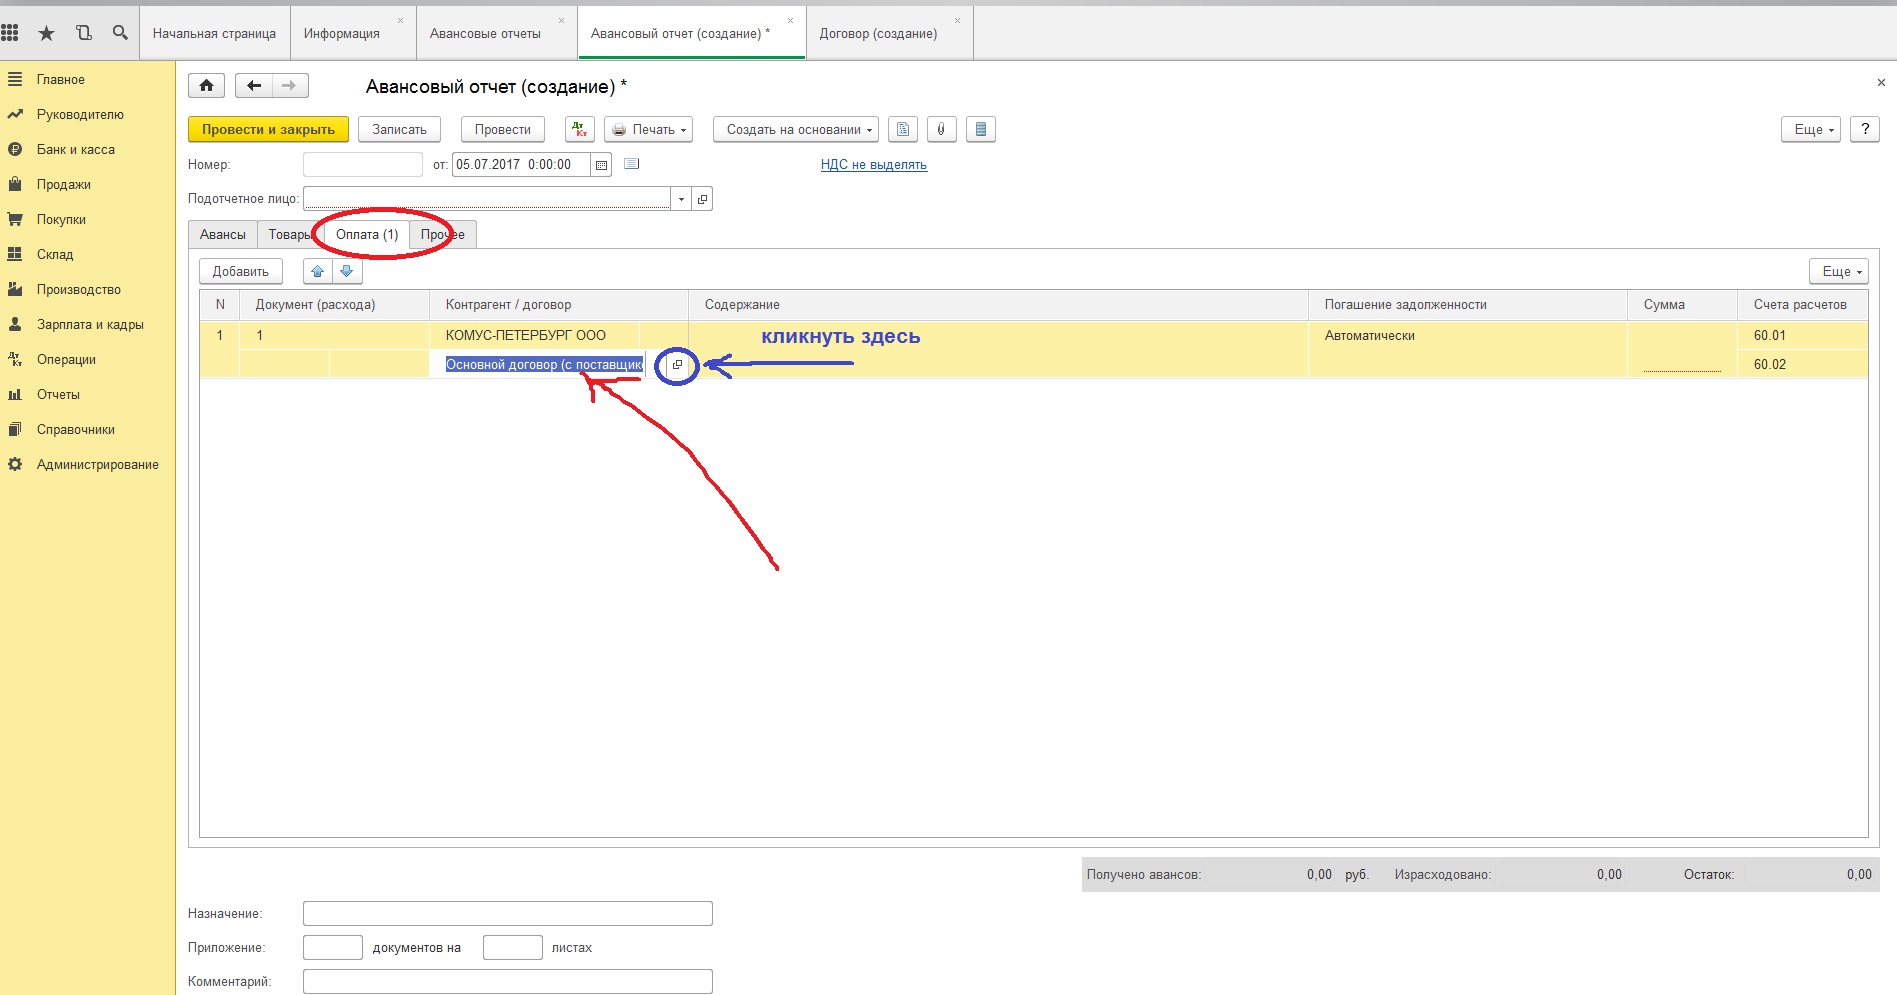Open the Авансовые отчеты tab
The width and height of the screenshot is (1897, 995).
point(485,33)
